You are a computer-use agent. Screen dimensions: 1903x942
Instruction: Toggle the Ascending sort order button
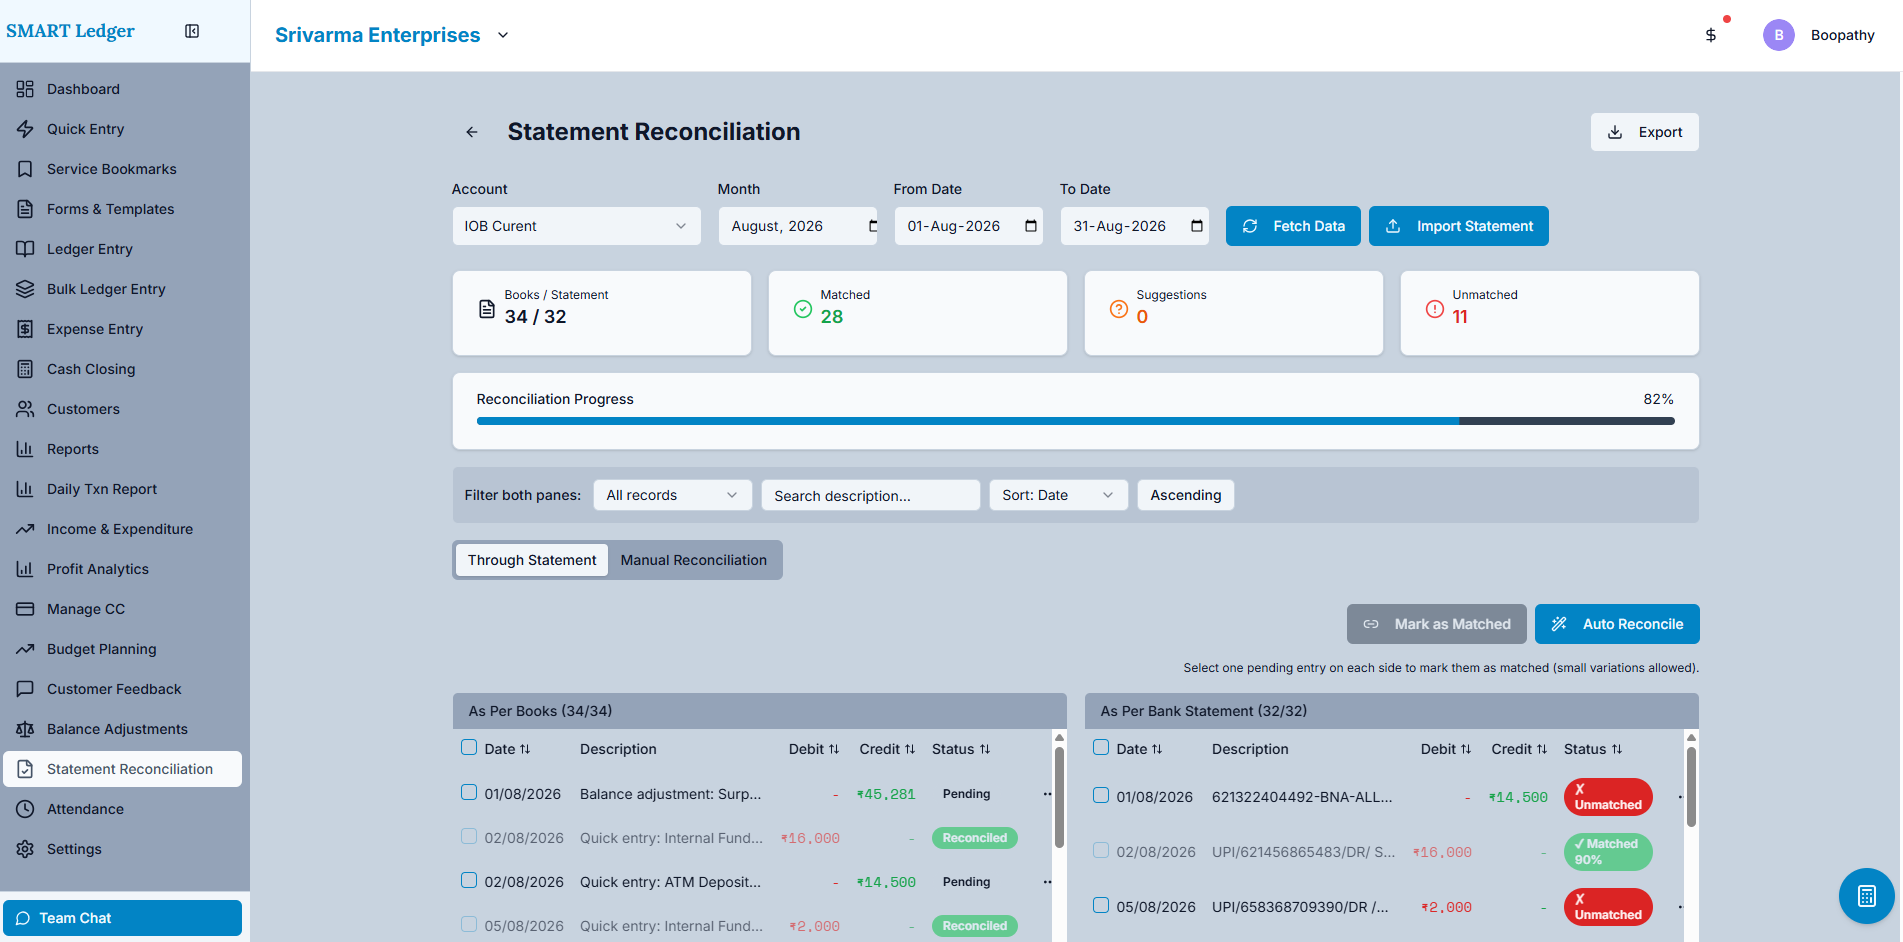coord(1186,495)
